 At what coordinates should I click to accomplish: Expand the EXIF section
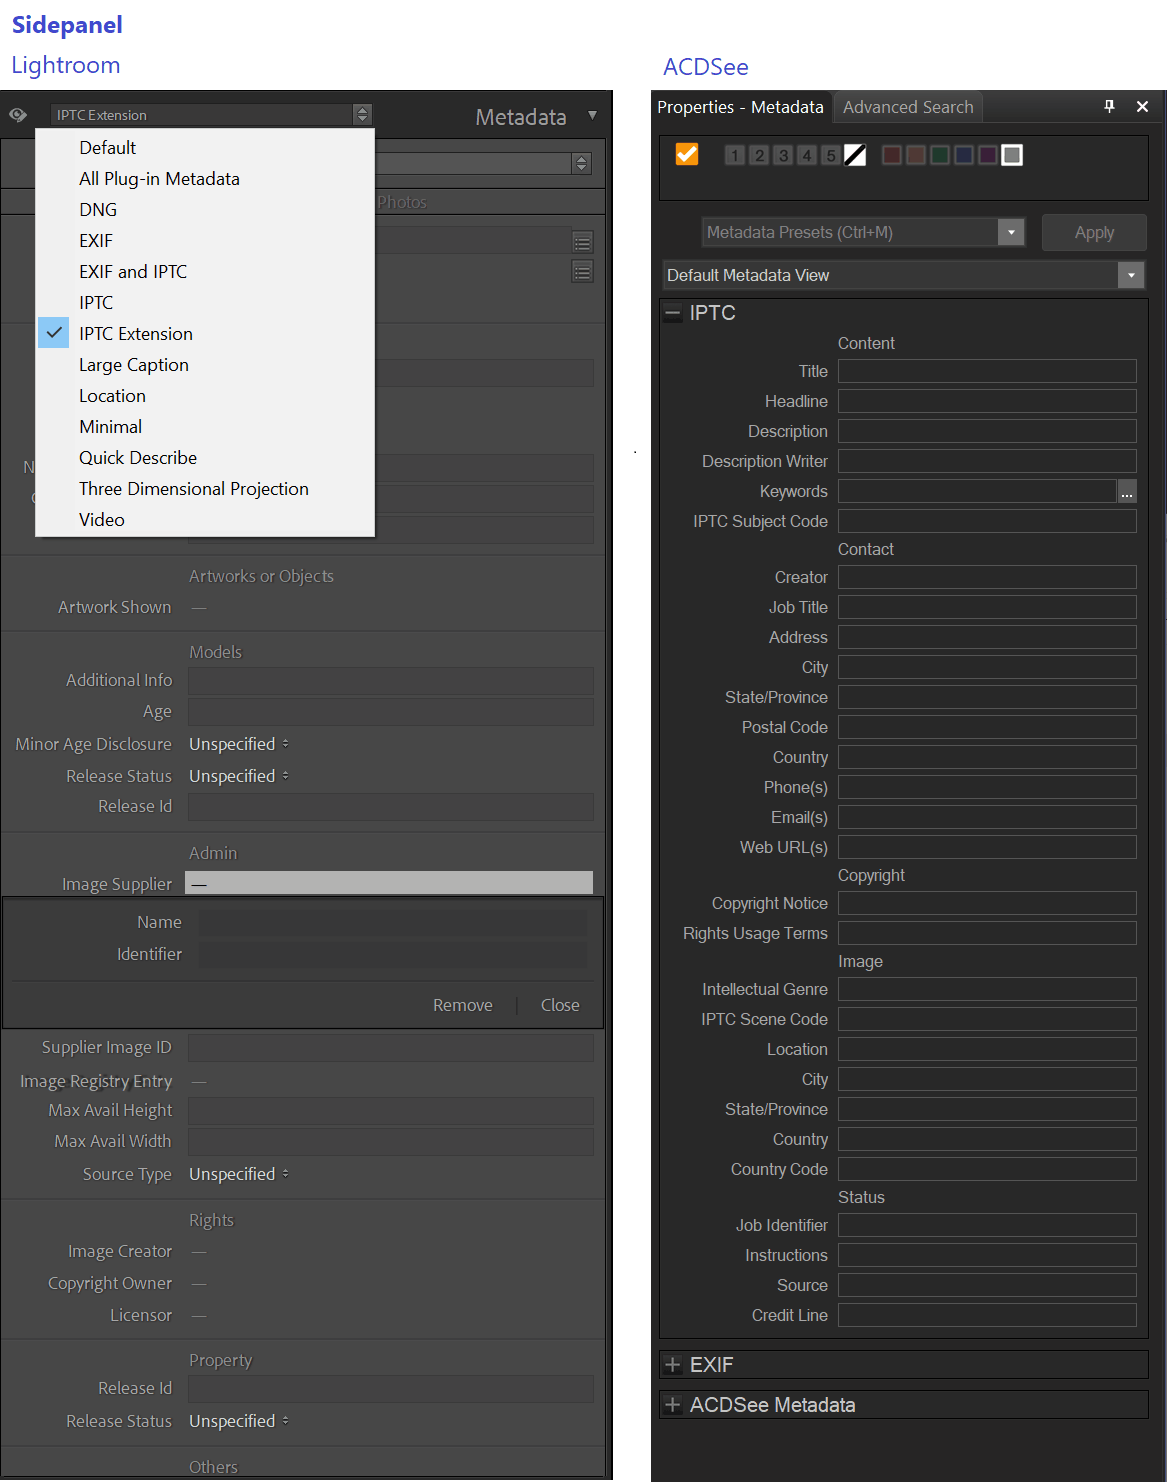[673, 1365]
